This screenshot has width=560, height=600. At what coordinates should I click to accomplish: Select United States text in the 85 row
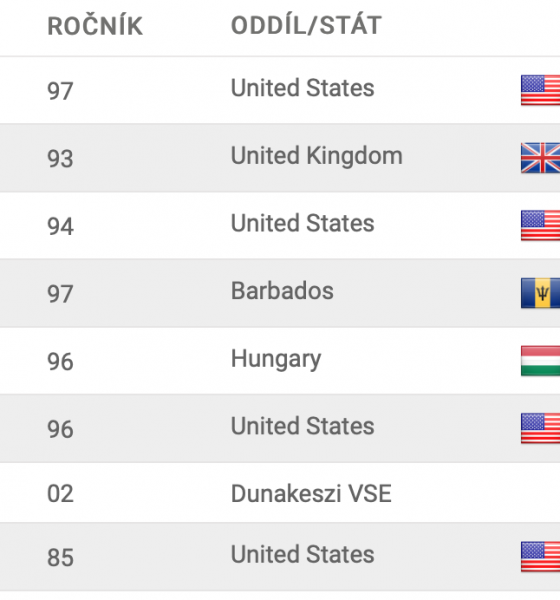click(x=302, y=554)
